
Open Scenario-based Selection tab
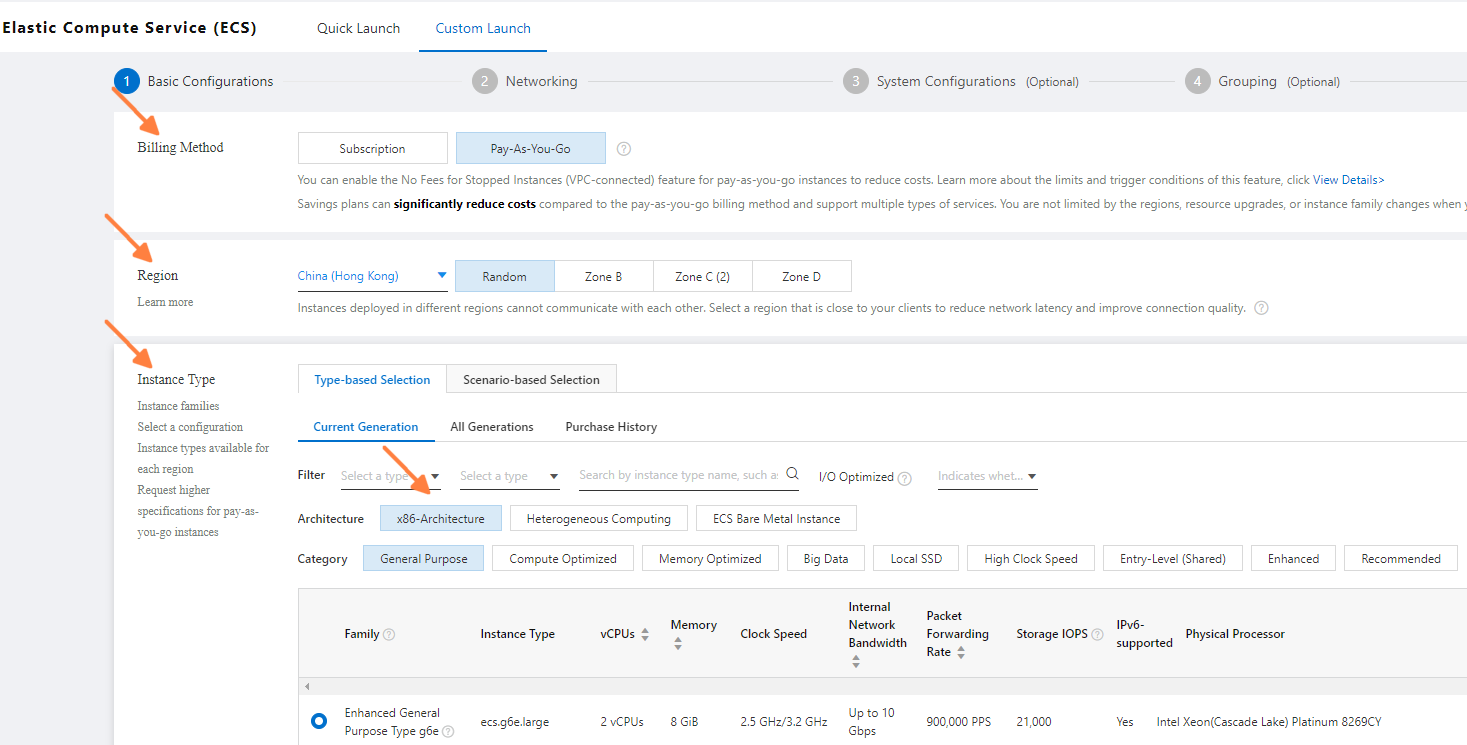point(531,380)
